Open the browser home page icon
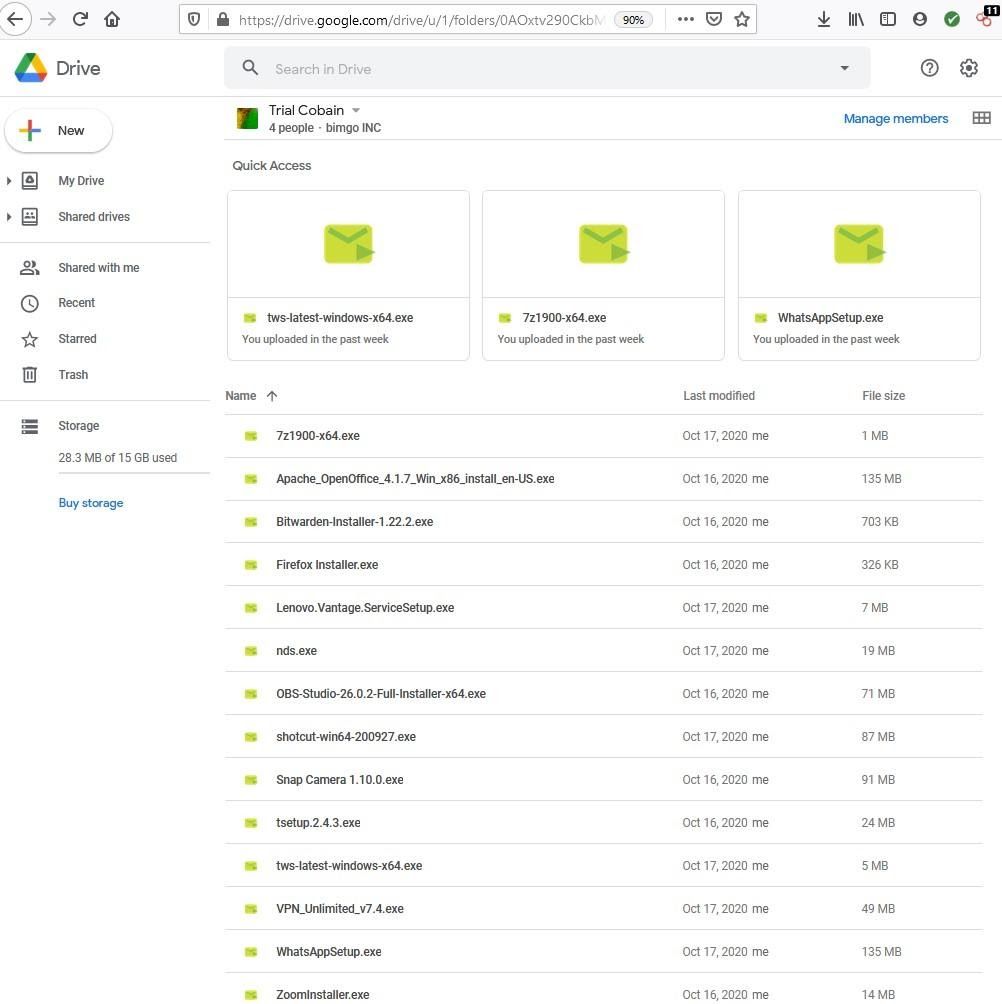 click(112, 19)
